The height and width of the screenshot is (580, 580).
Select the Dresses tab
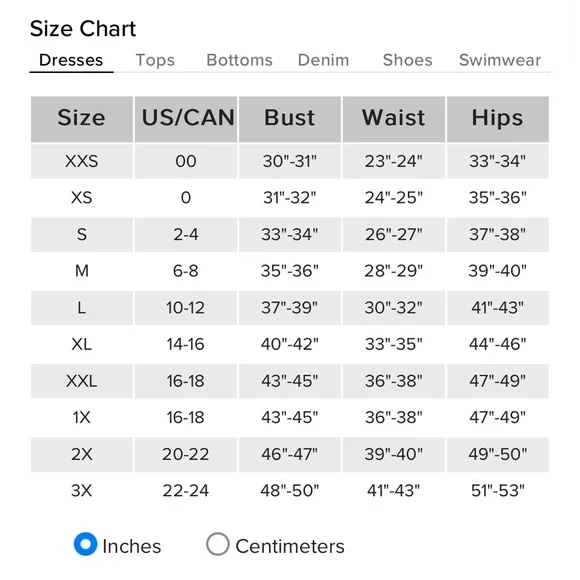[71, 60]
